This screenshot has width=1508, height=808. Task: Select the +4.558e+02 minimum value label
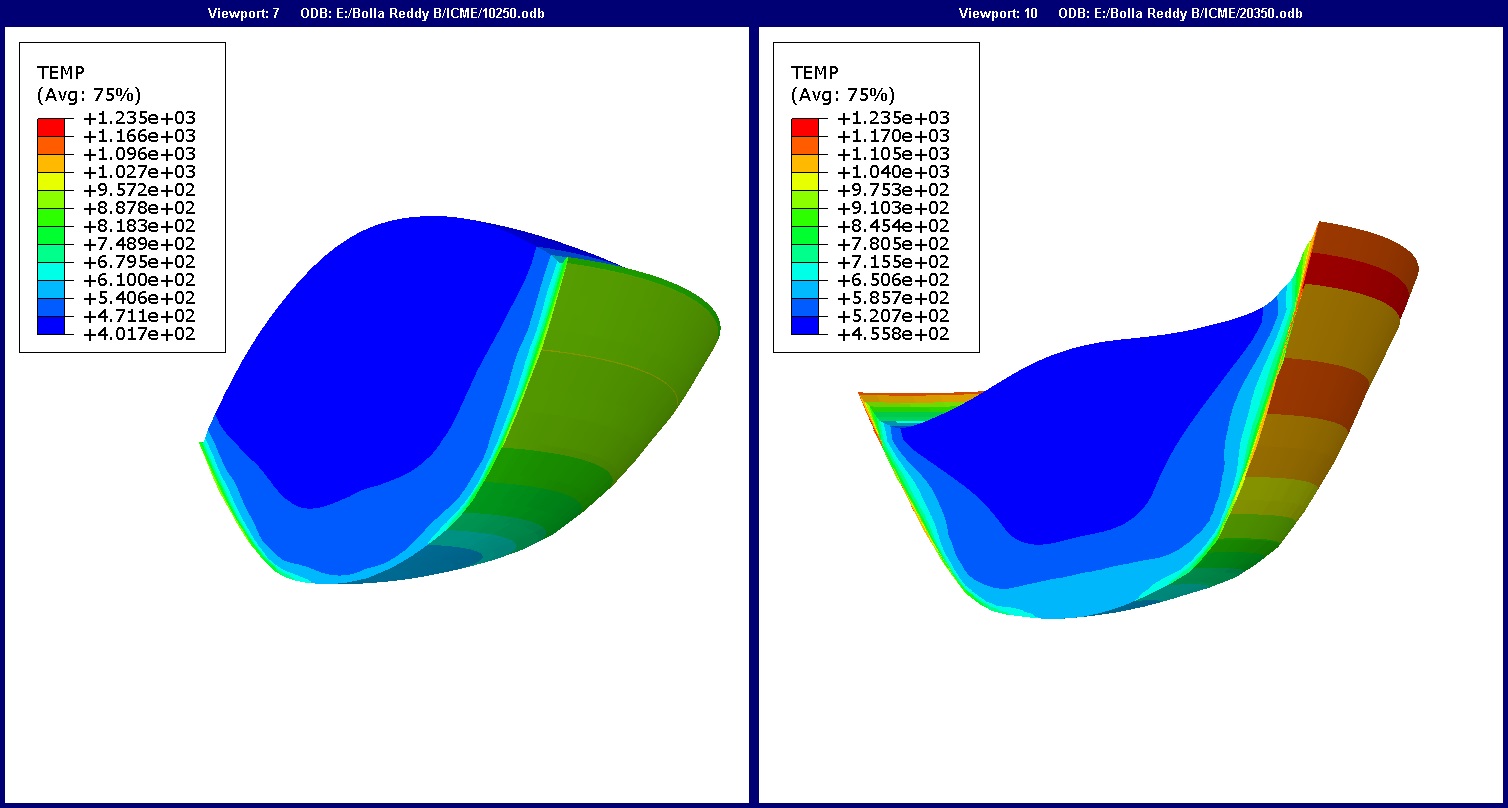tap(893, 334)
